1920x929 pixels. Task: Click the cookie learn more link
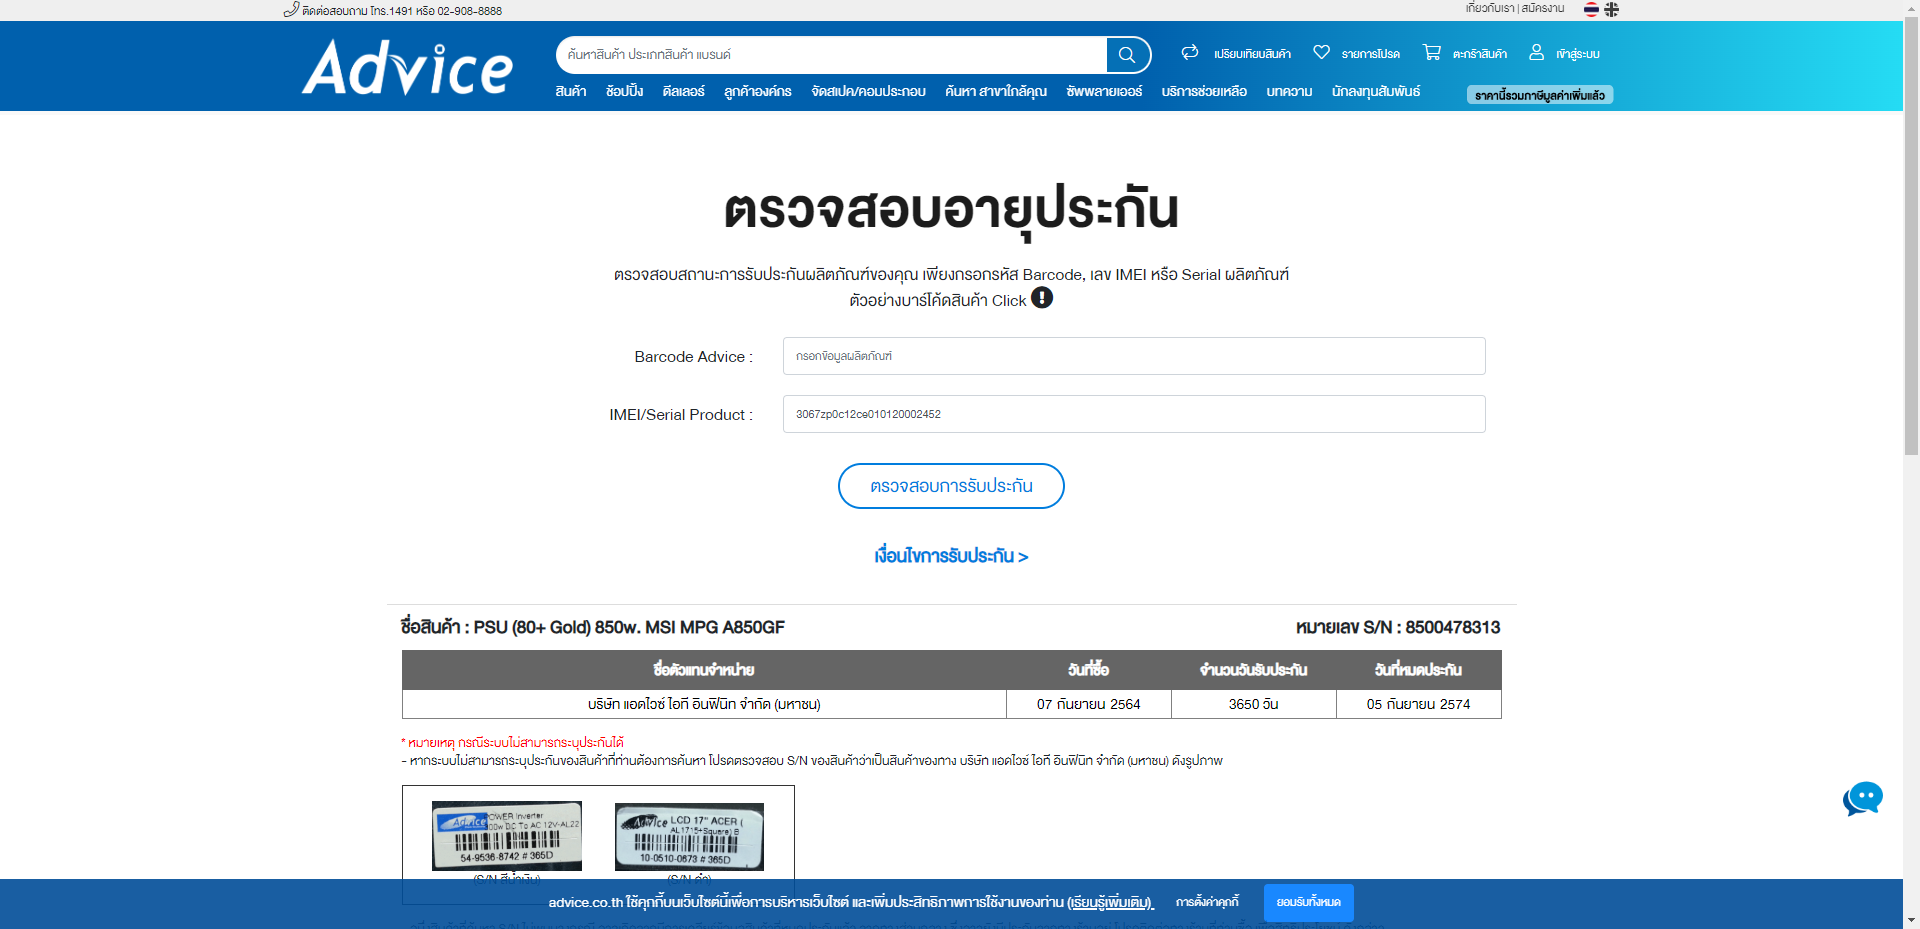[x=1111, y=903]
